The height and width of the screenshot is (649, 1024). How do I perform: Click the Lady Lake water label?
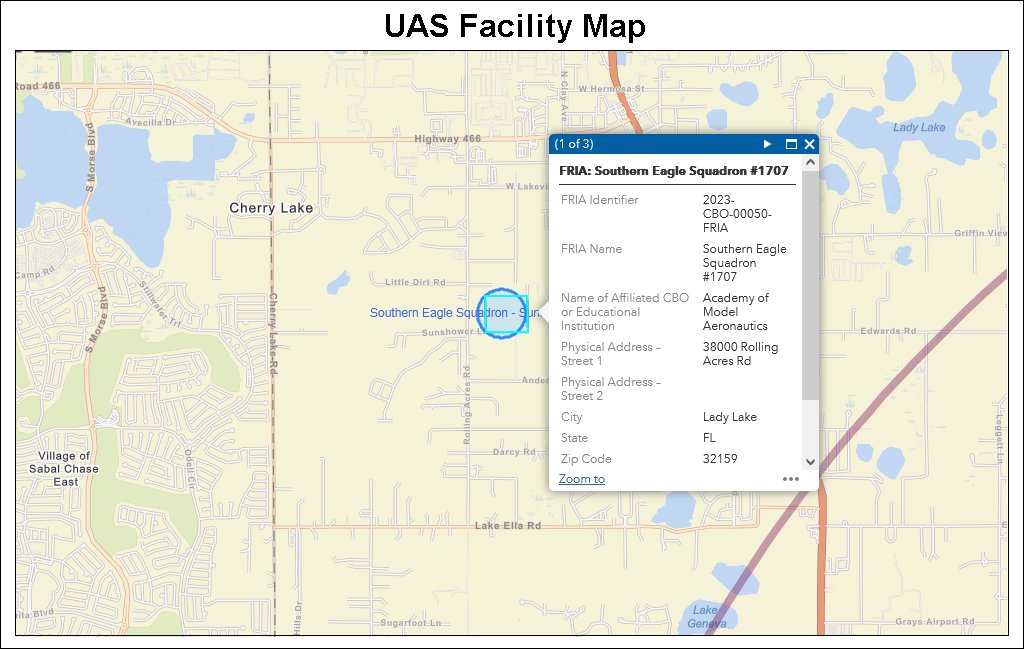click(919, 128)
